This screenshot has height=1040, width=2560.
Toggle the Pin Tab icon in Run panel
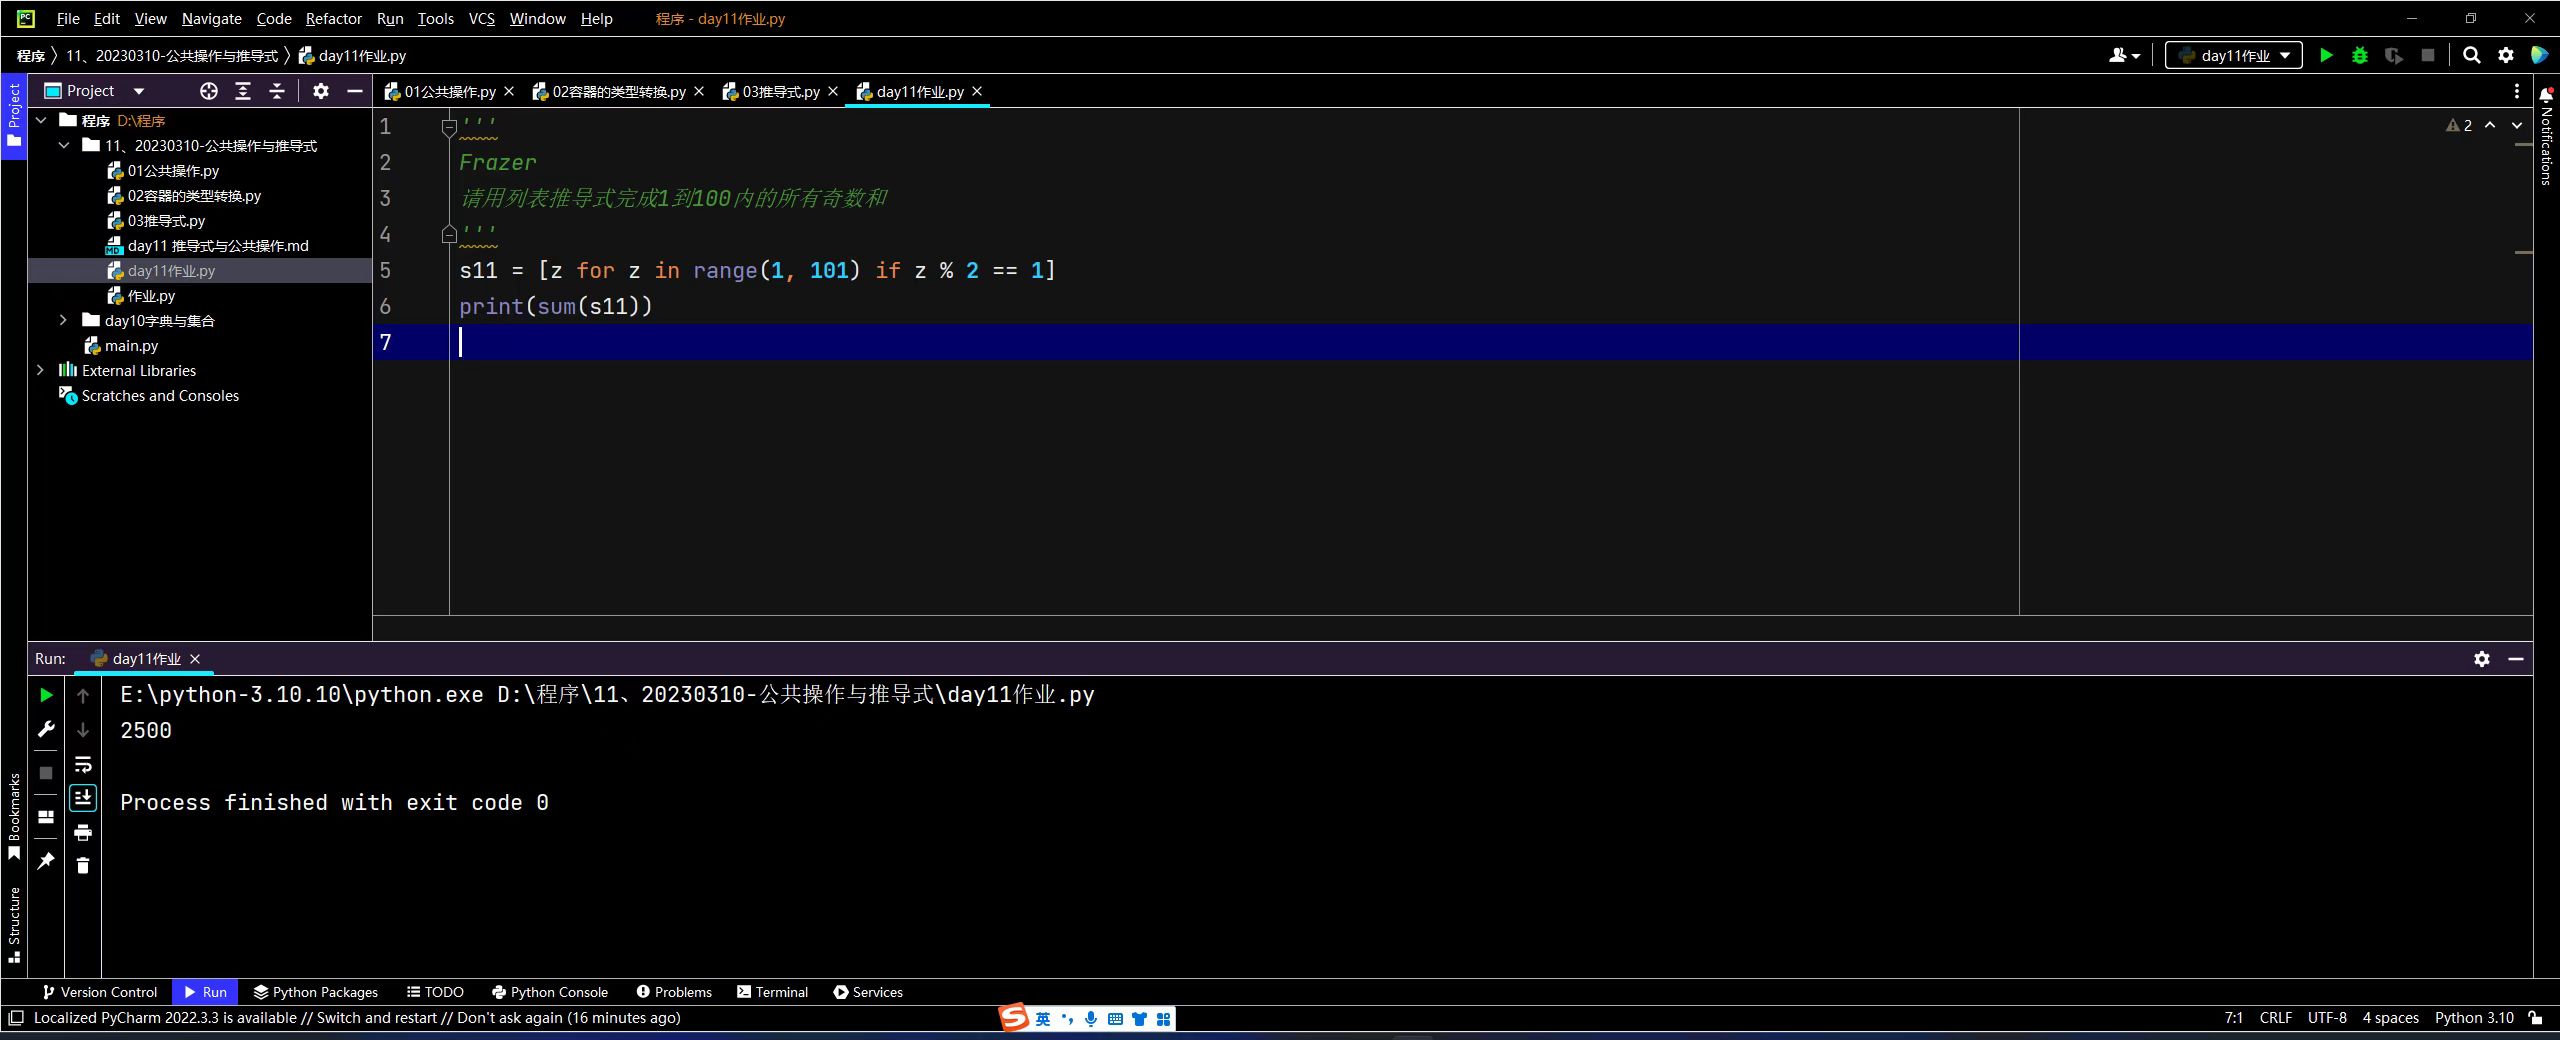click(x=46, y=861)
